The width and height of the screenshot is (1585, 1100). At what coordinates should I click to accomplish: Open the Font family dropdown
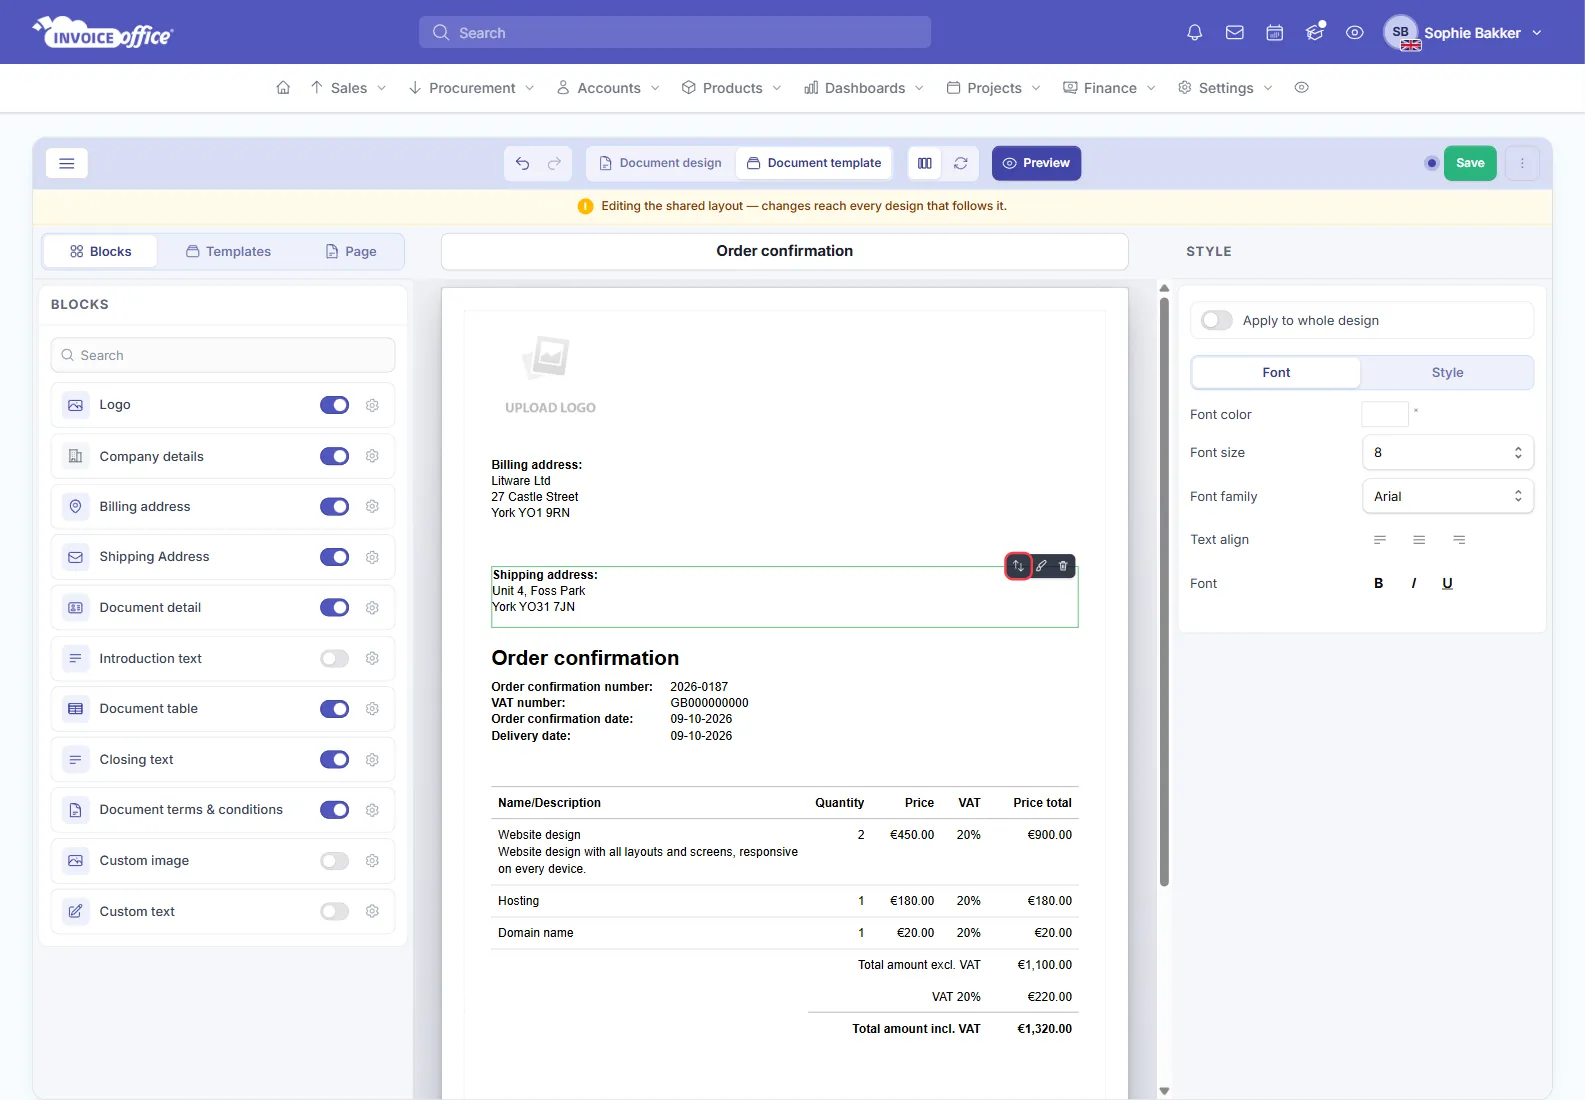(1448, 496)
